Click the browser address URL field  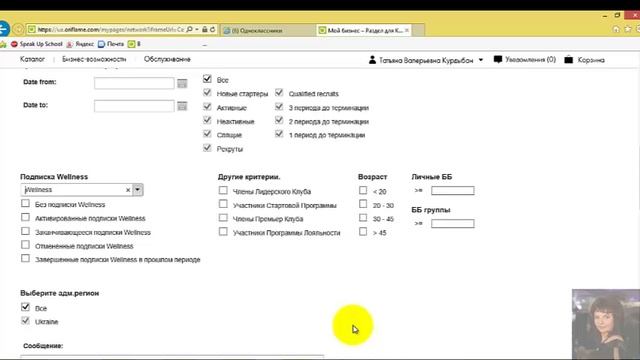[110, 29]
